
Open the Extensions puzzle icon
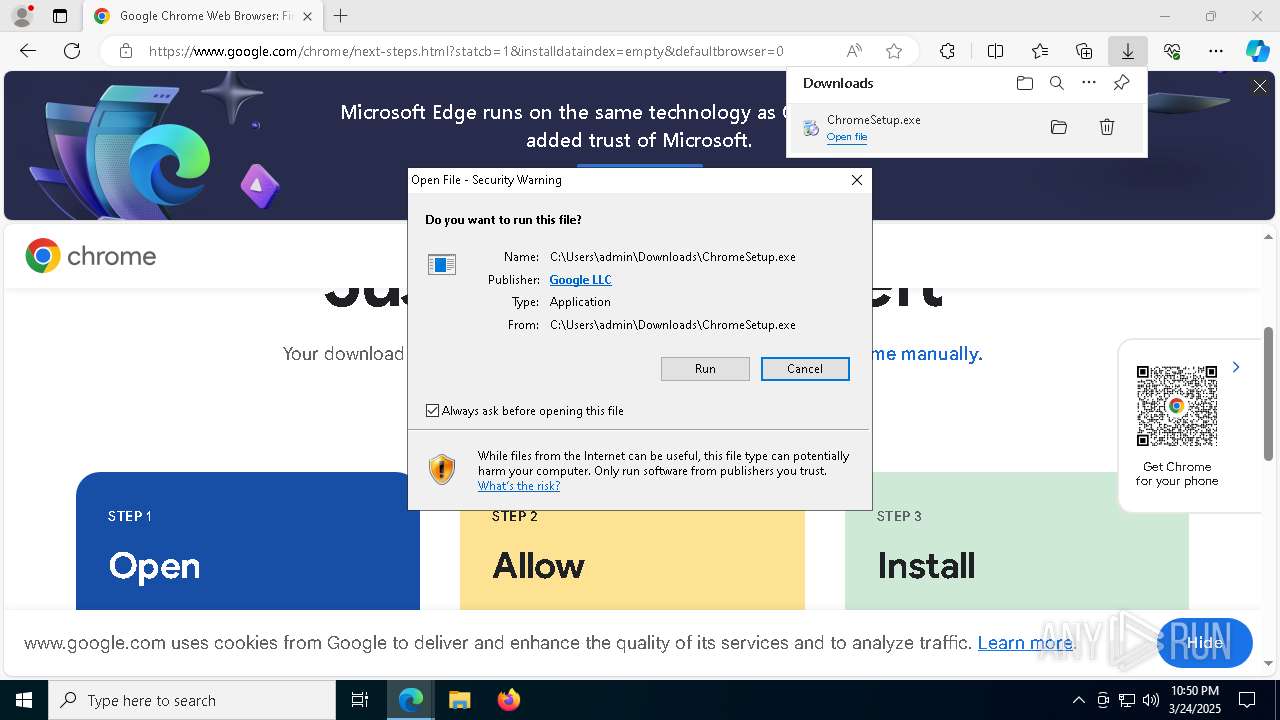click(x=947, y=51)
